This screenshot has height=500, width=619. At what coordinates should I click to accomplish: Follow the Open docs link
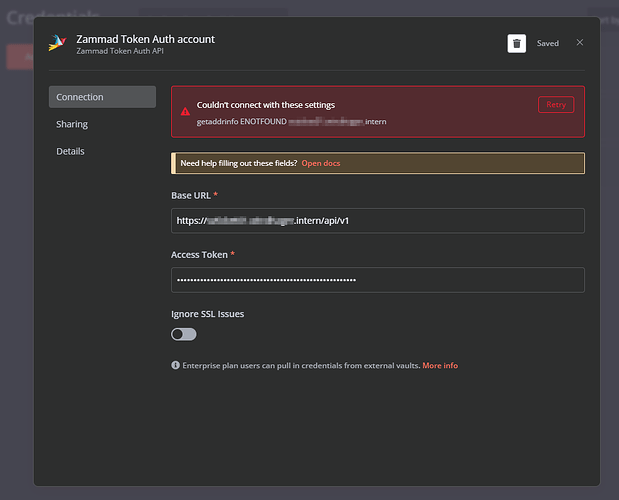pyautogui.click(x=321, y=163)
